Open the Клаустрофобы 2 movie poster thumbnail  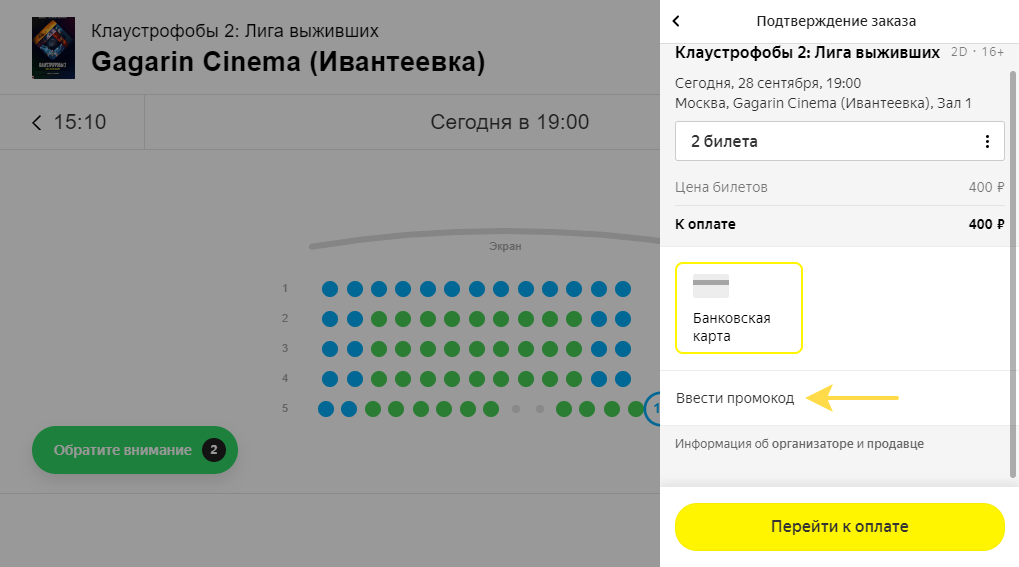click(x=53, y=48)
